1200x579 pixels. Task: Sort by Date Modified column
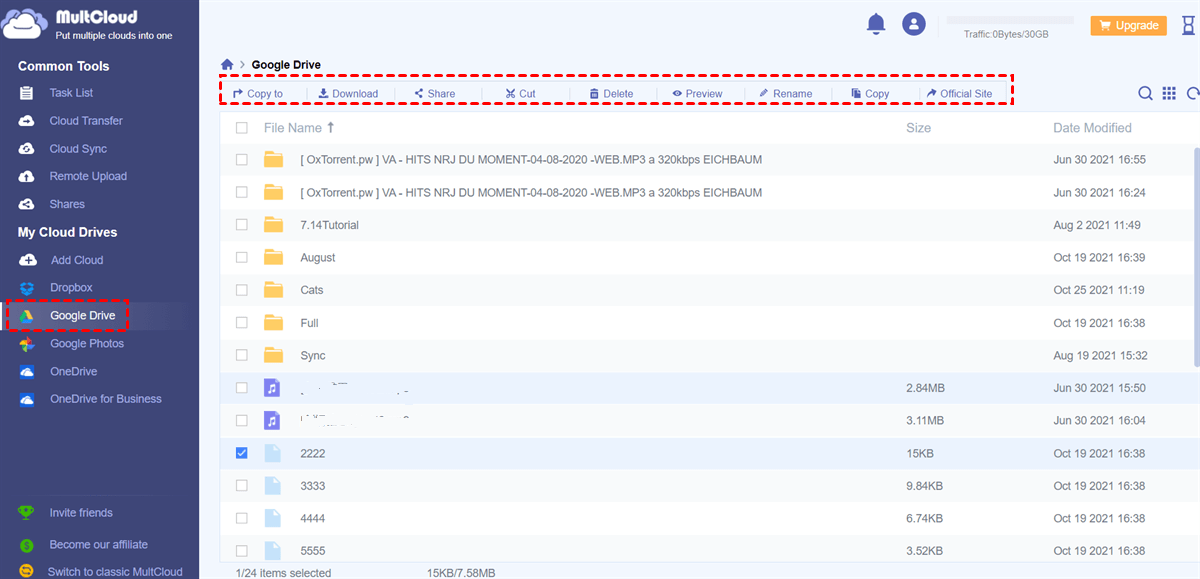tap(1092, 128)
